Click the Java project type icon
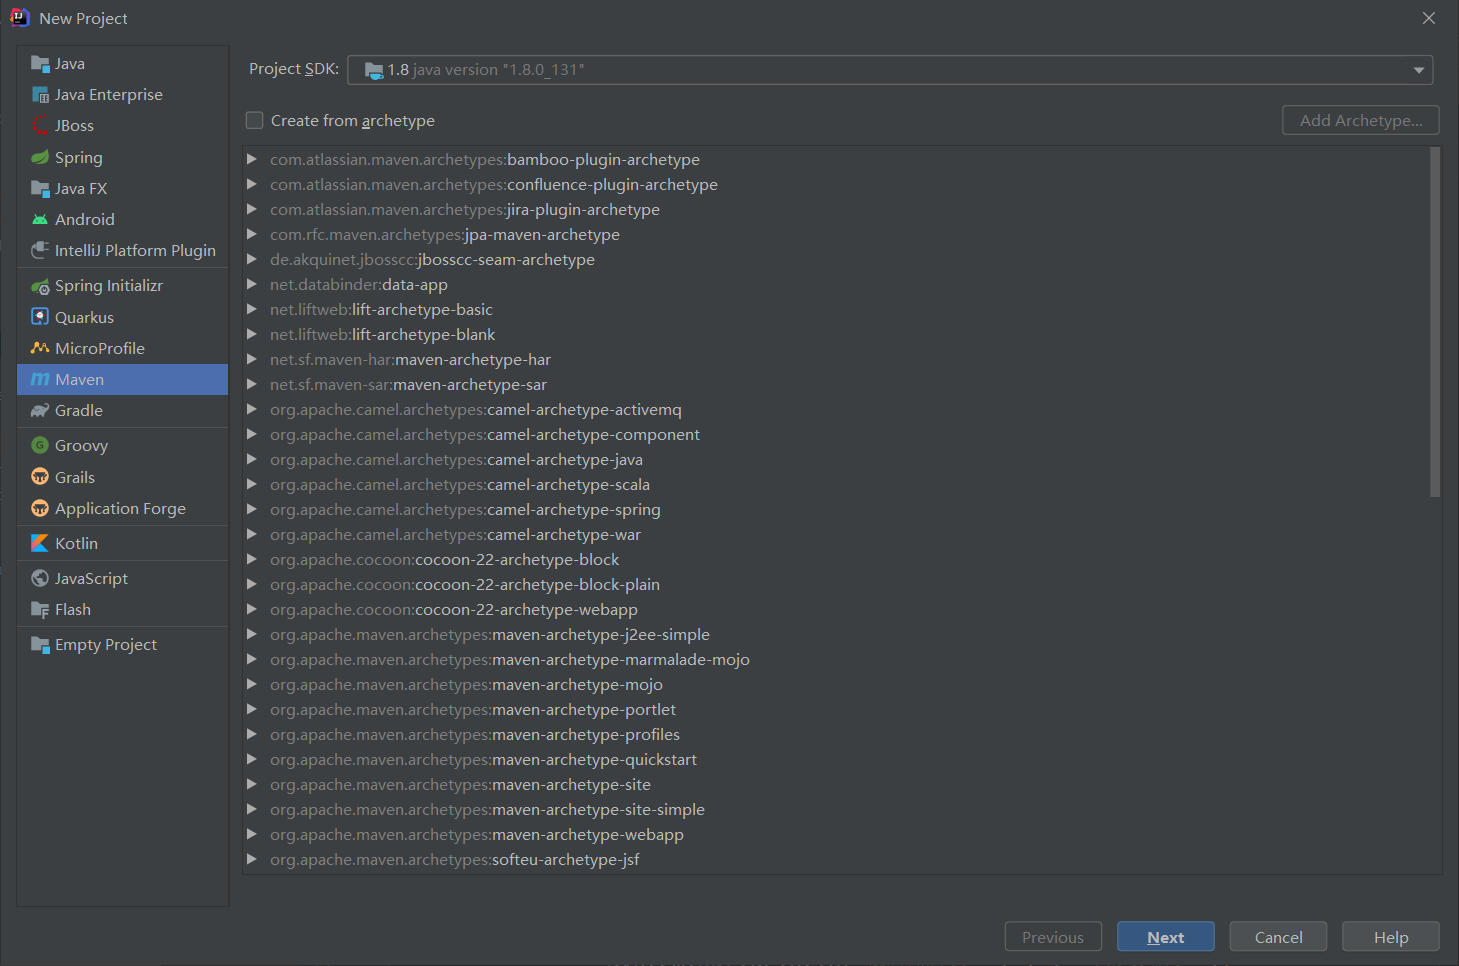Viewport: 1459px width, 966px height. tap(40, 64)
